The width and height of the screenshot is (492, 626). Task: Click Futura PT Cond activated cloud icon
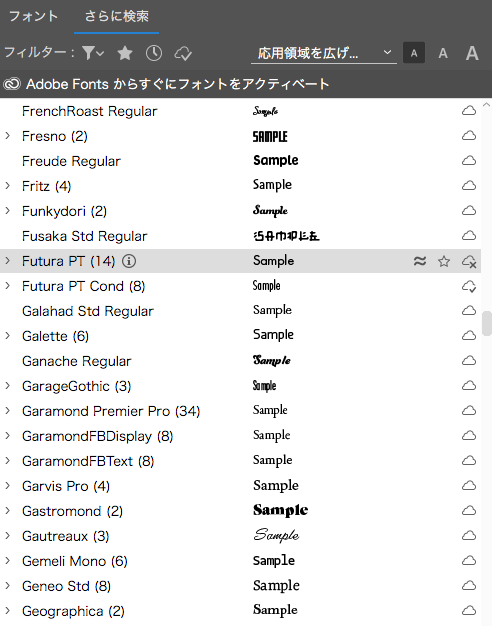[x=469, y=286]
